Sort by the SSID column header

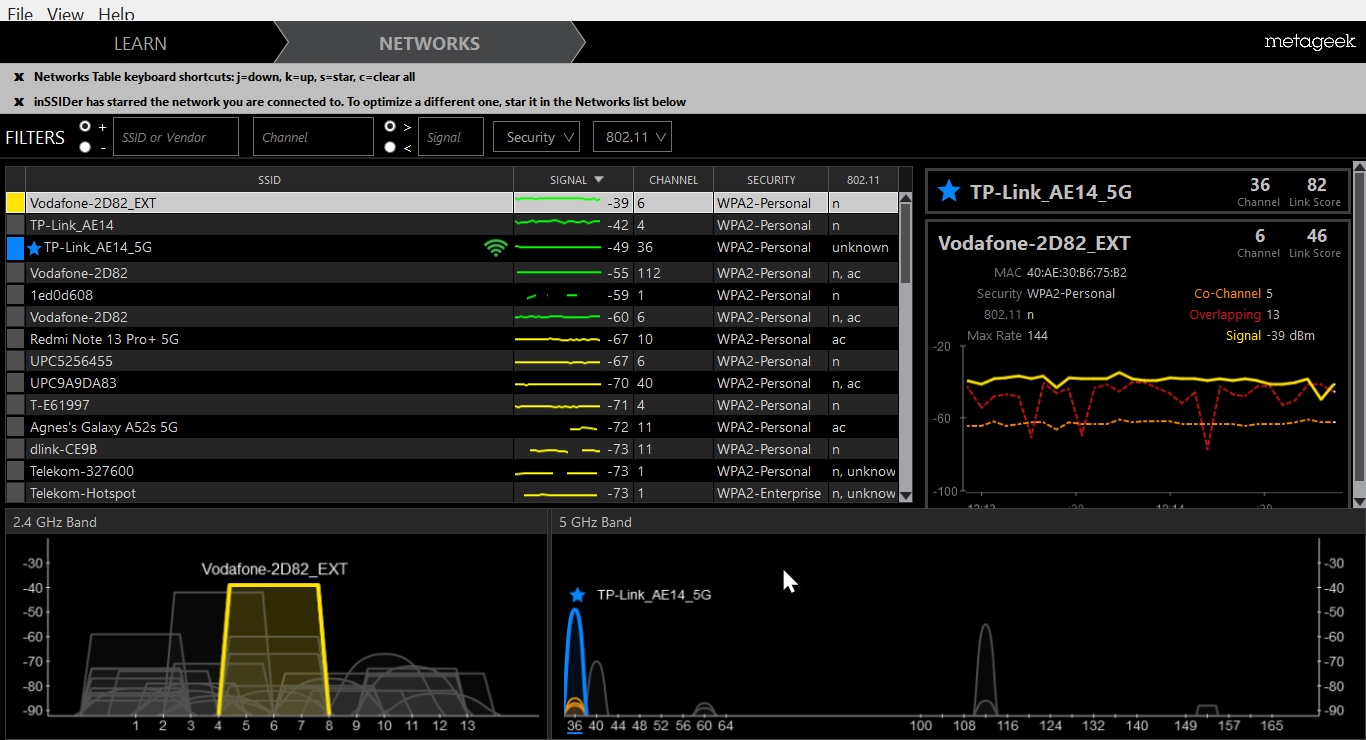(x=269, y=180)
